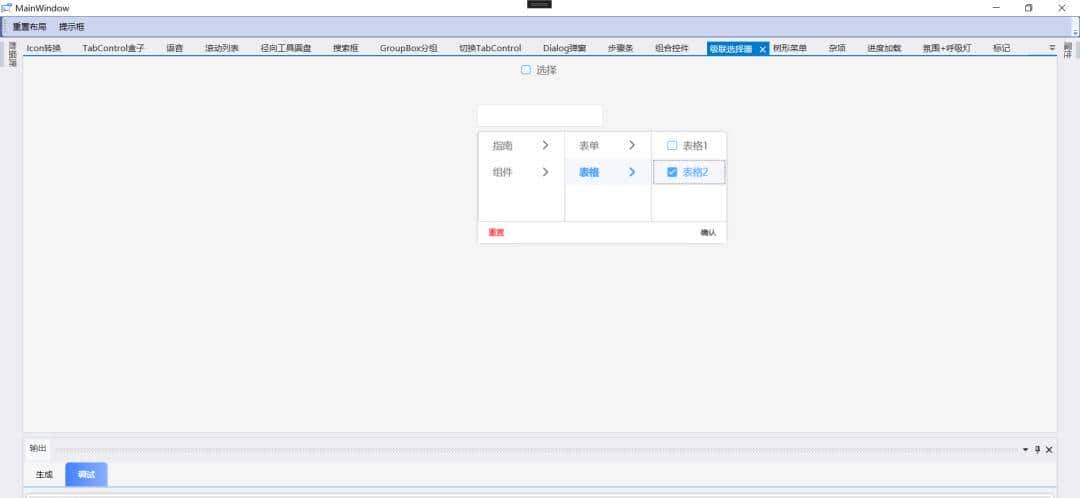
Task: Select the 径向工具圆盘 tab
Action: point(286,48)
